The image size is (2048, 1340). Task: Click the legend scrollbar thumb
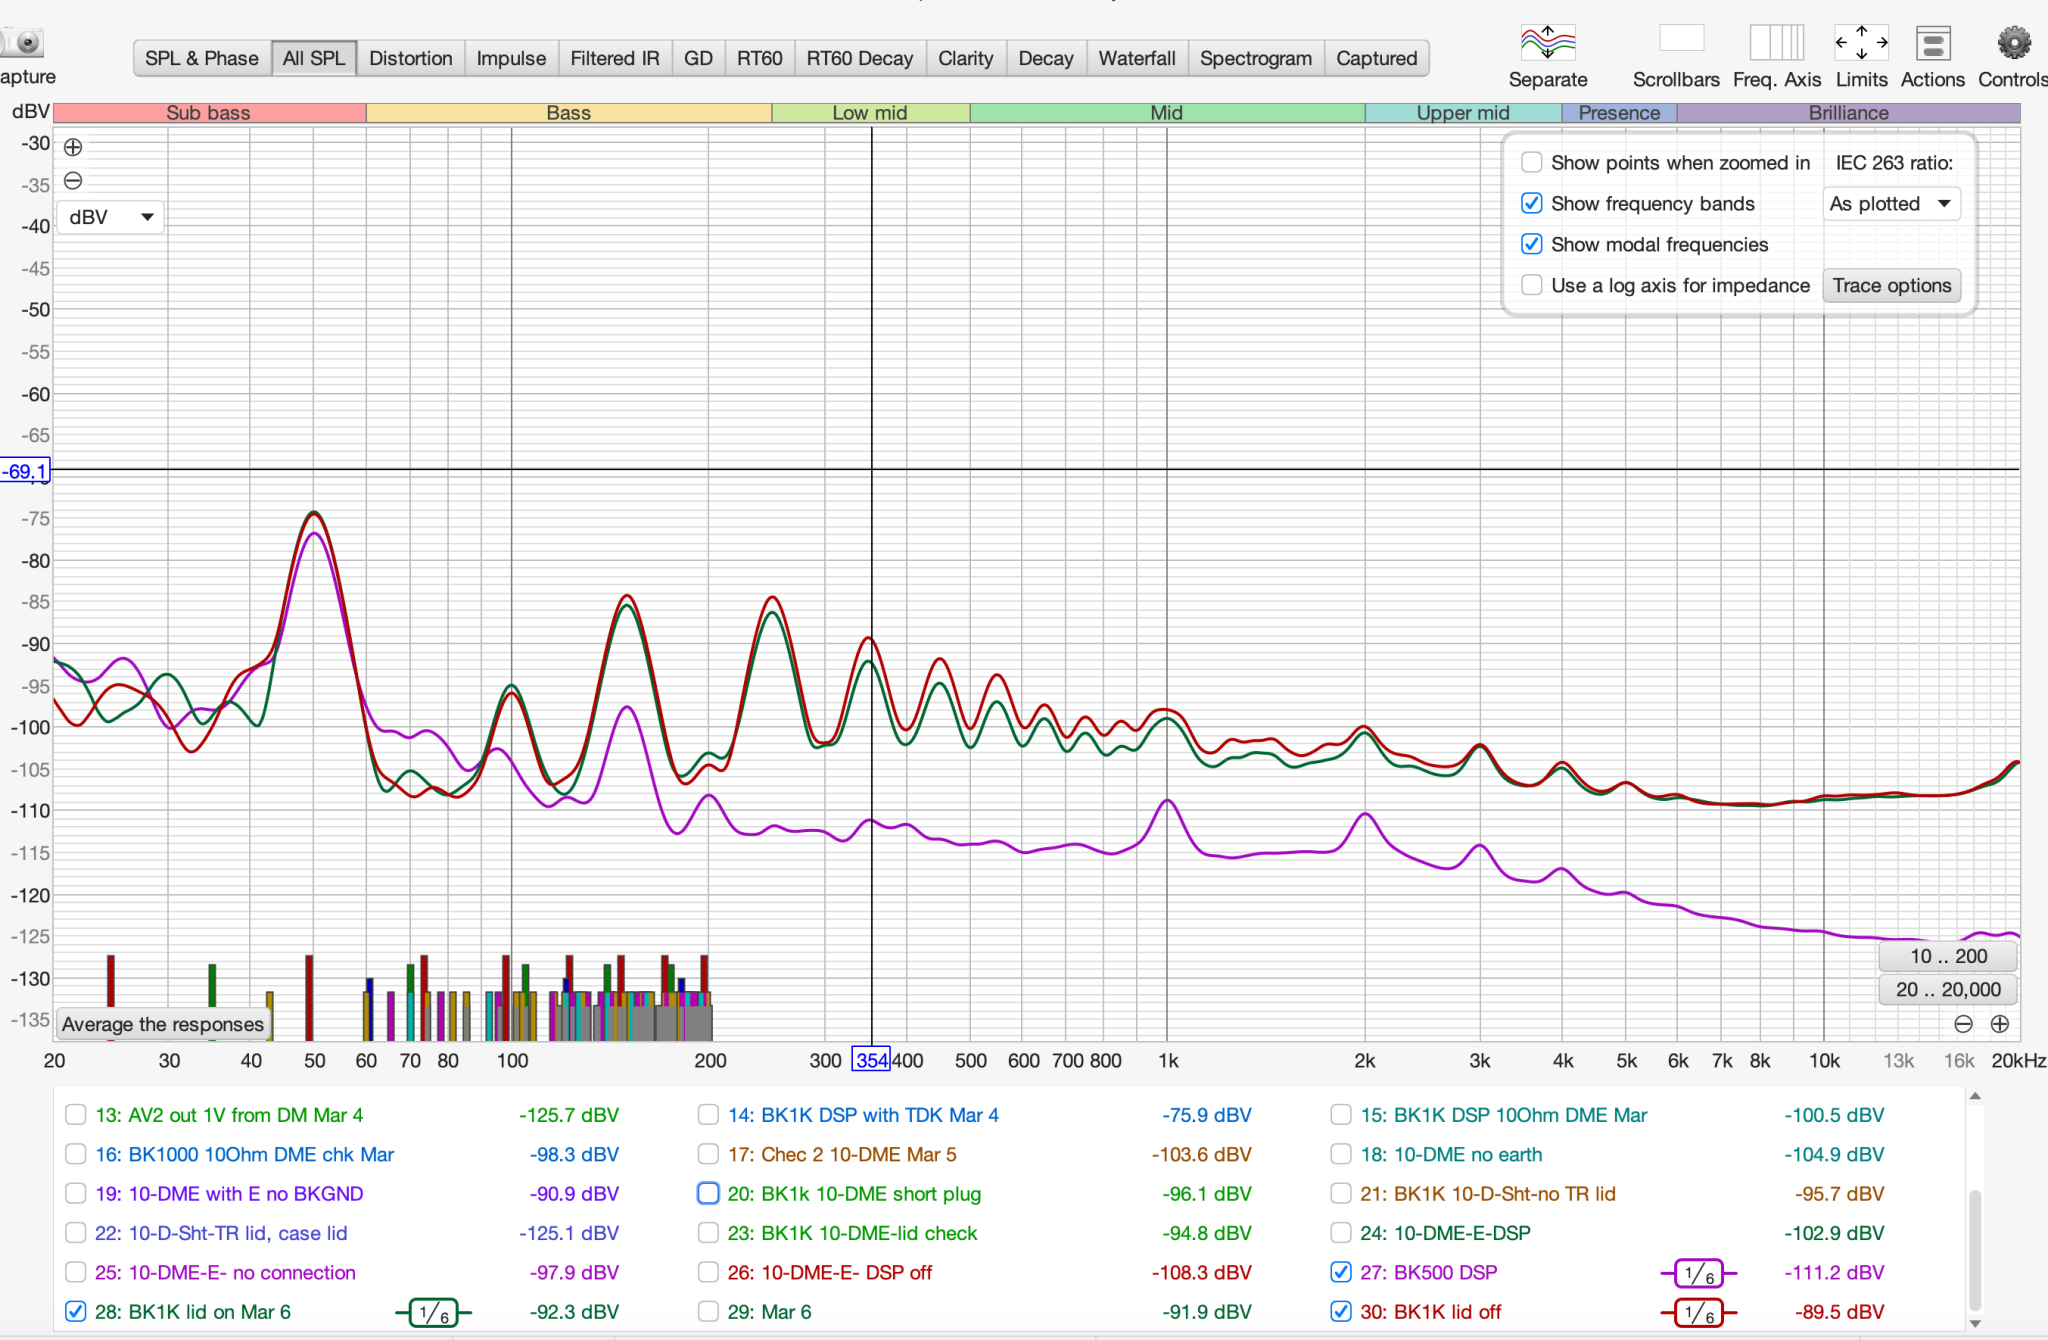(1975, 1250)
